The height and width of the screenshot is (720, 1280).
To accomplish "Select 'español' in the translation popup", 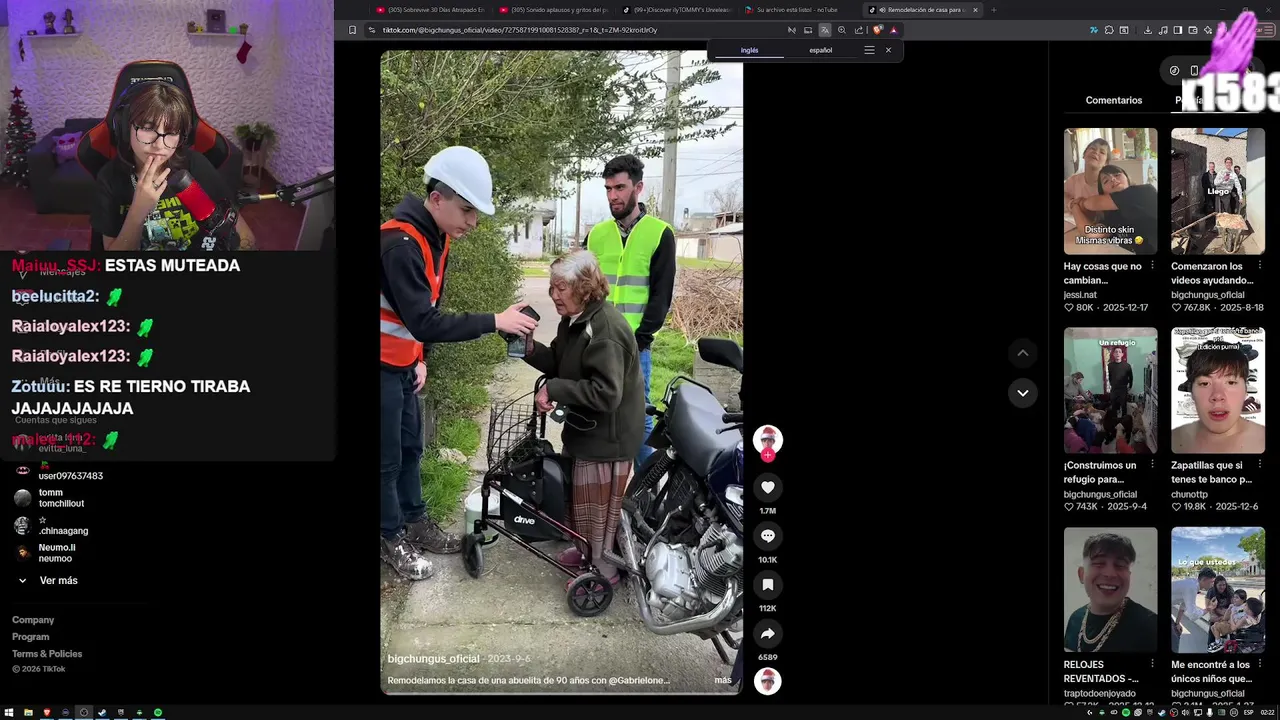I will [x=820, y=50].
